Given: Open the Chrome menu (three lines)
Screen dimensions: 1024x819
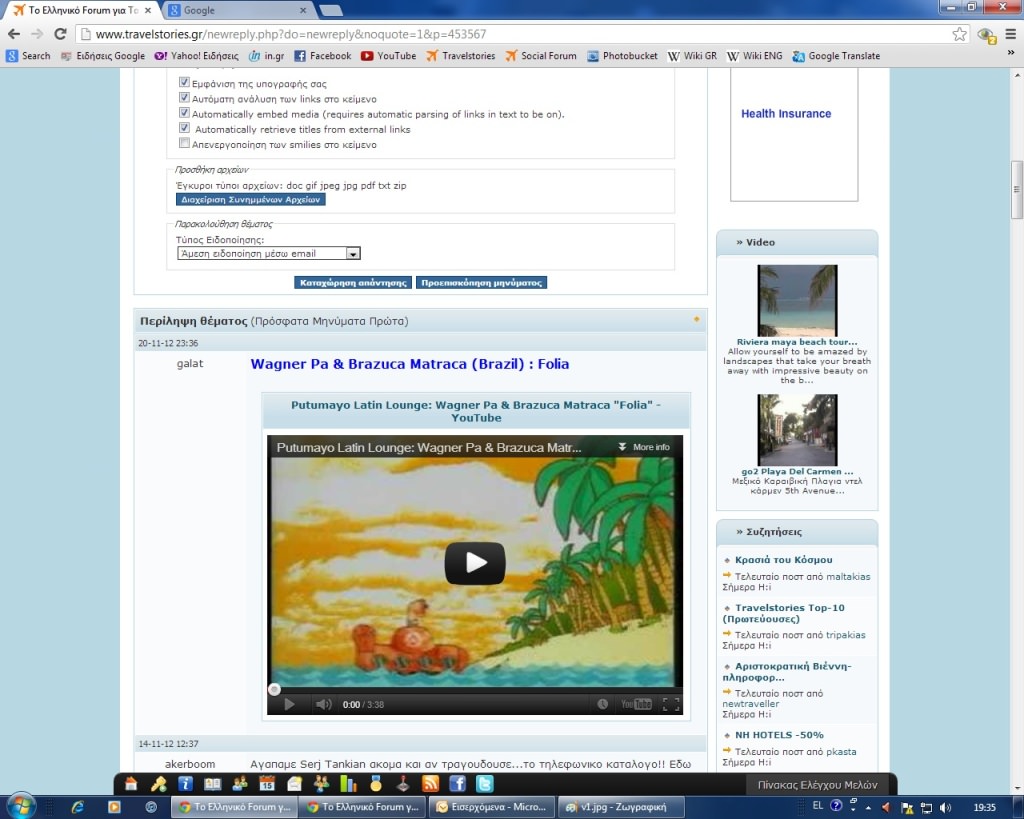Looking at the screenshot, I should click(1010, 34).
